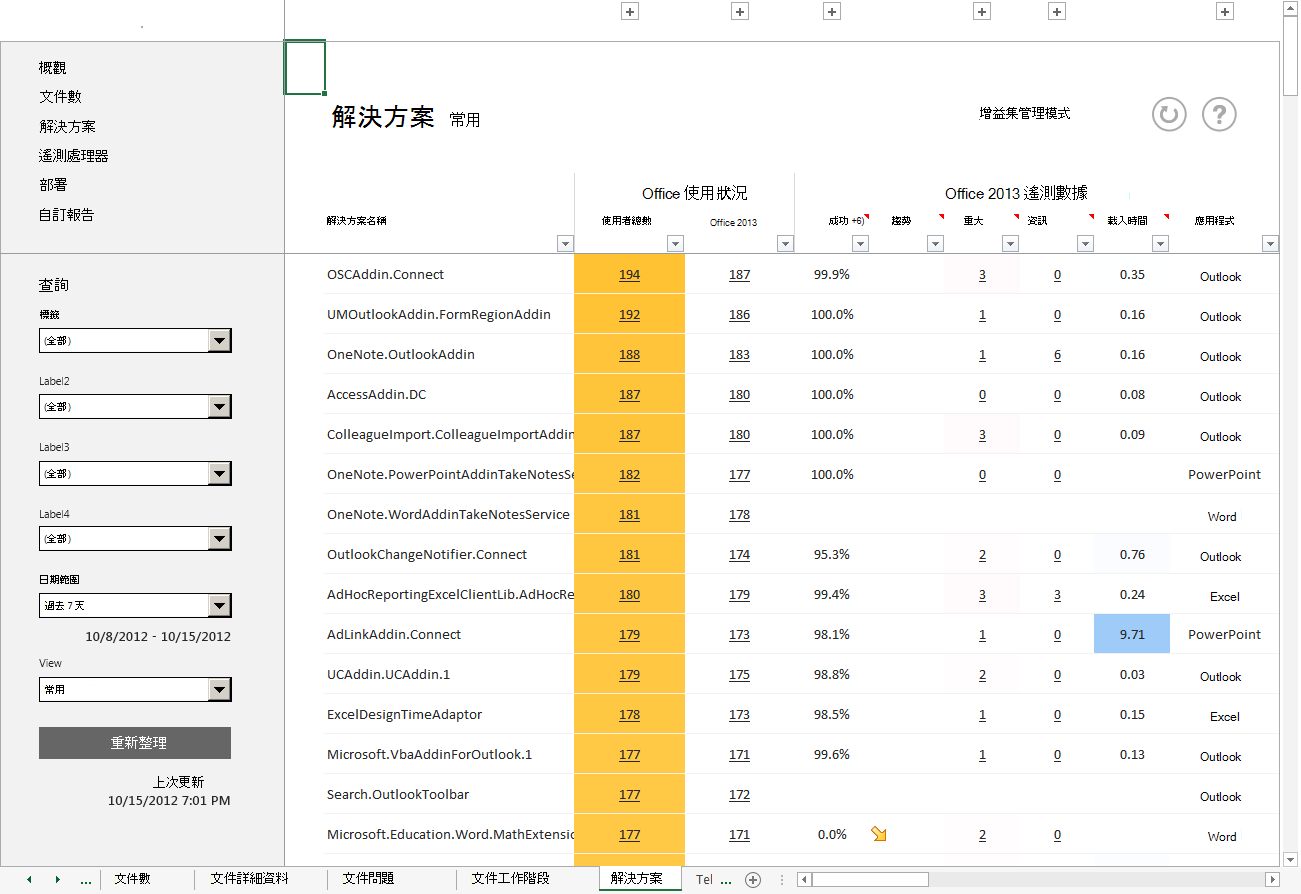This screenshot has width=1301, height=894.
Task: Open filter for 成功 column
Action: (860, 243)
